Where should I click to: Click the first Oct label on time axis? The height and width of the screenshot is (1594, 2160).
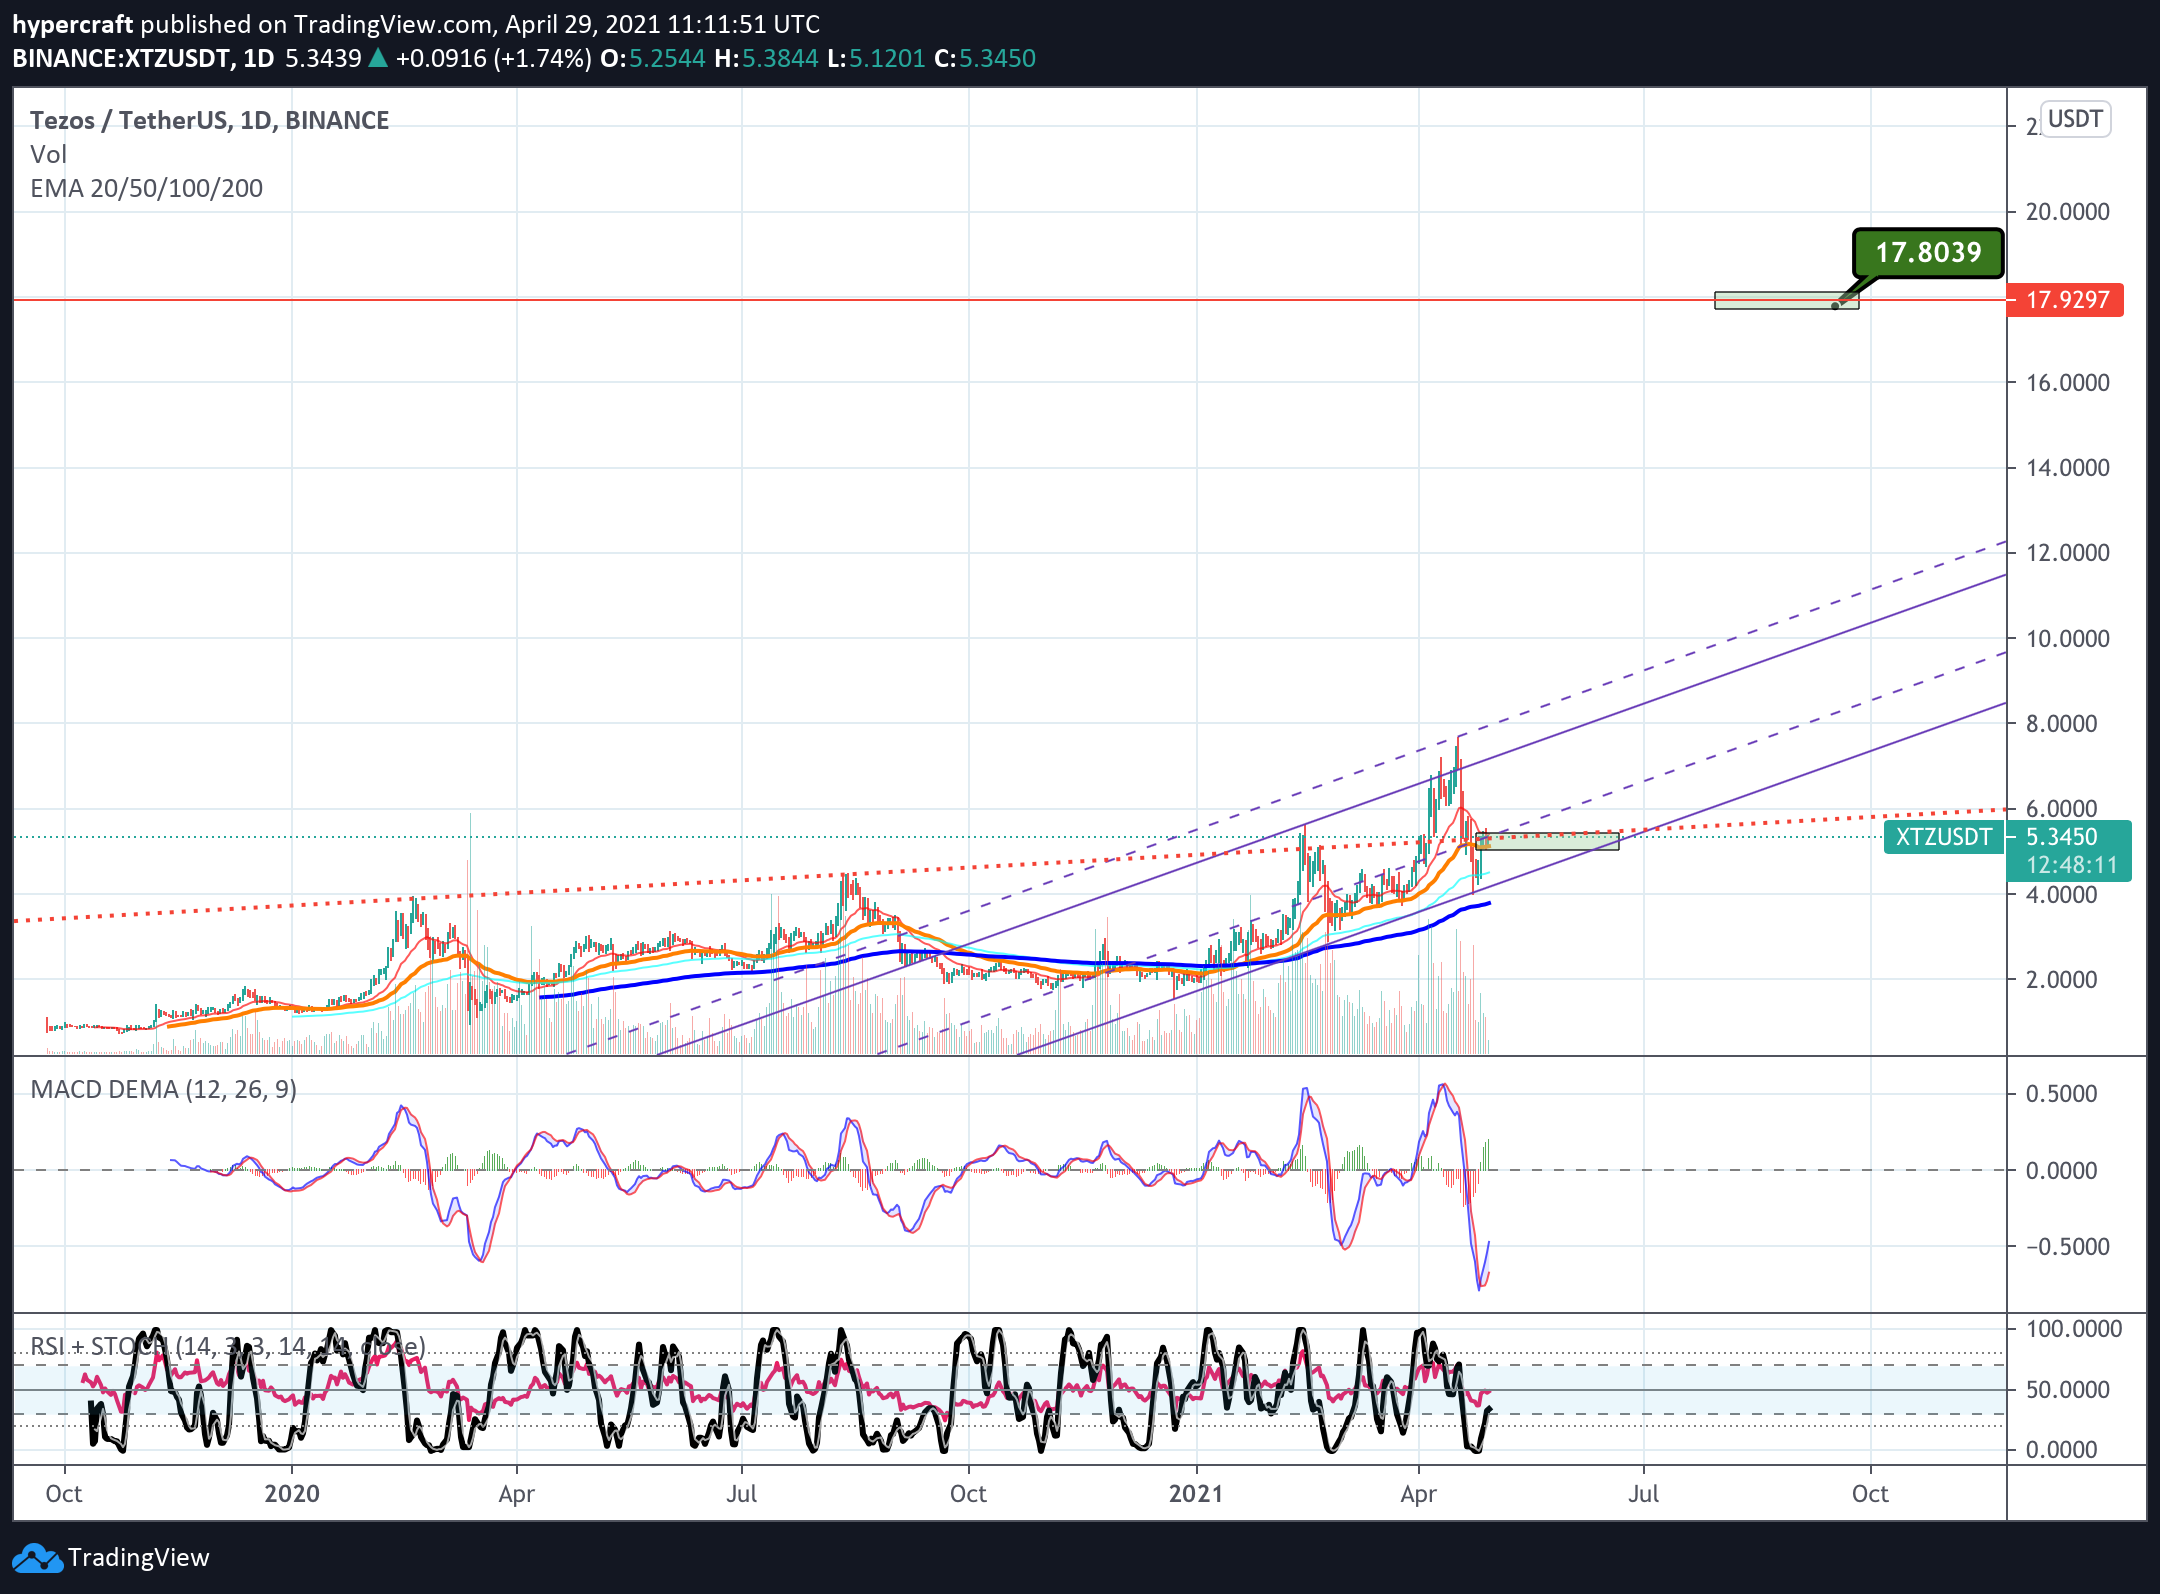(x=64, y=1494)
